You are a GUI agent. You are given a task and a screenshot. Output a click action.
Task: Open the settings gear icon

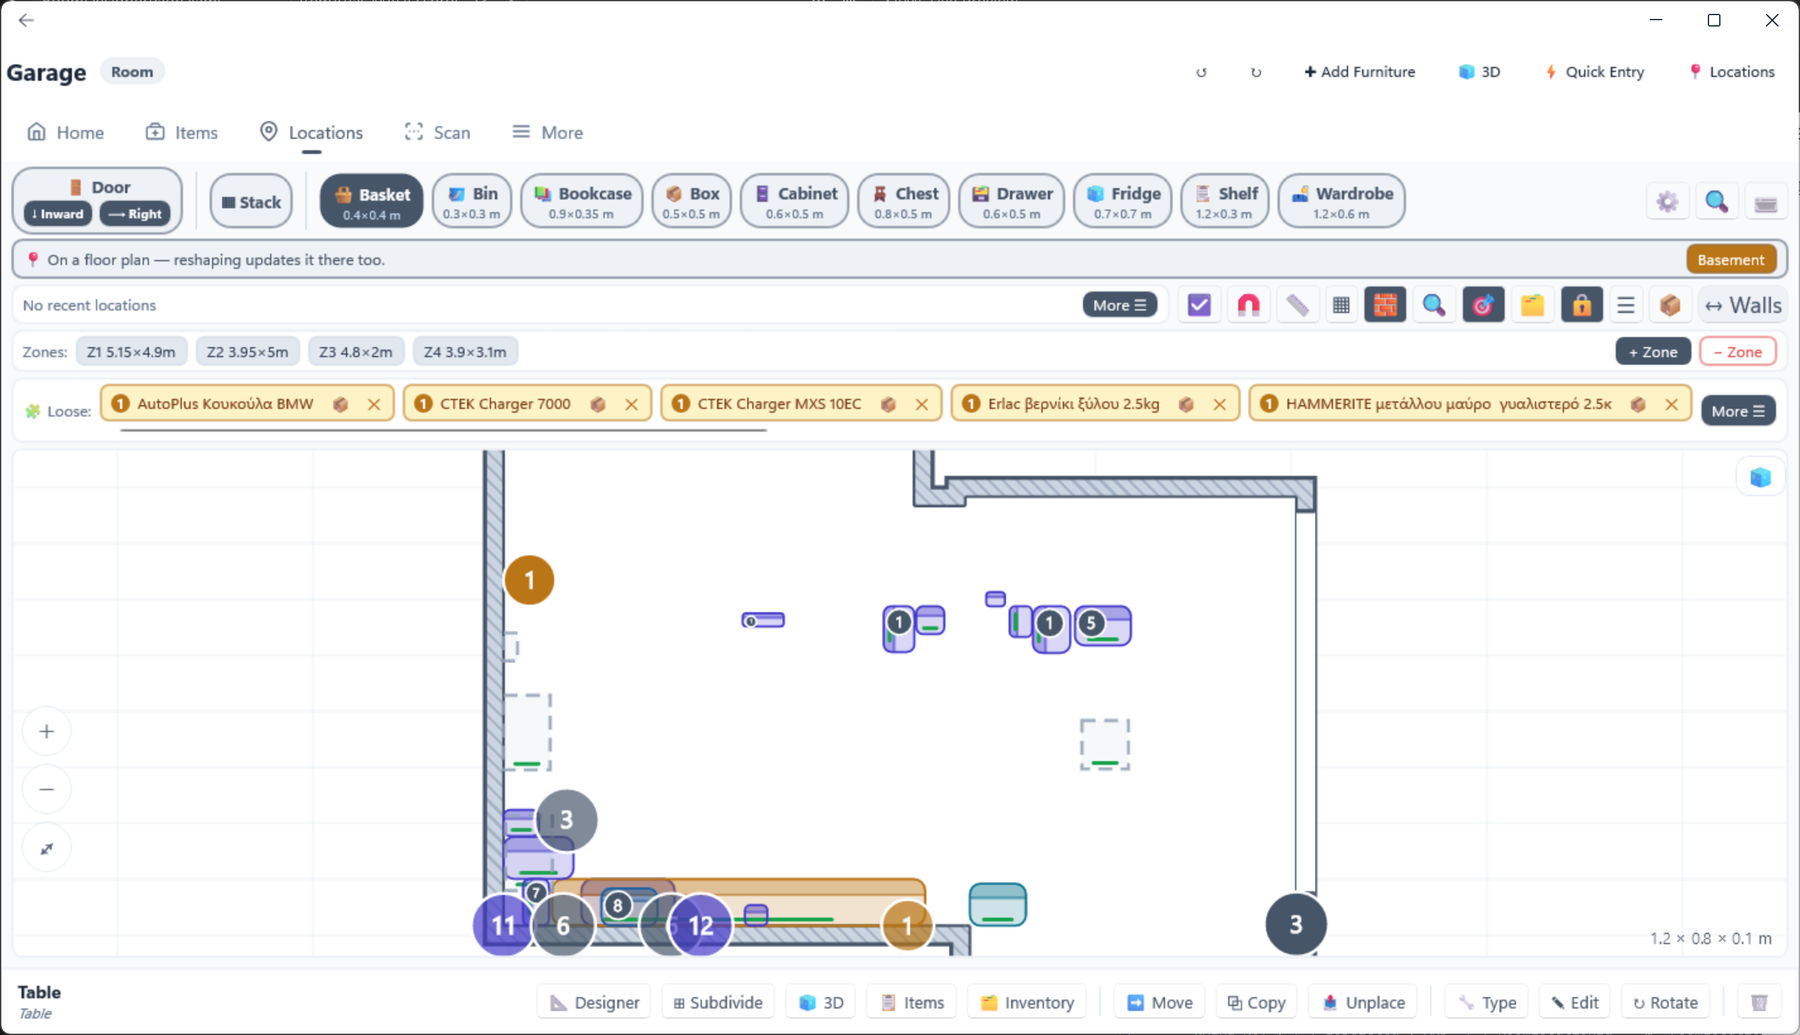(x=1667, y=202)
